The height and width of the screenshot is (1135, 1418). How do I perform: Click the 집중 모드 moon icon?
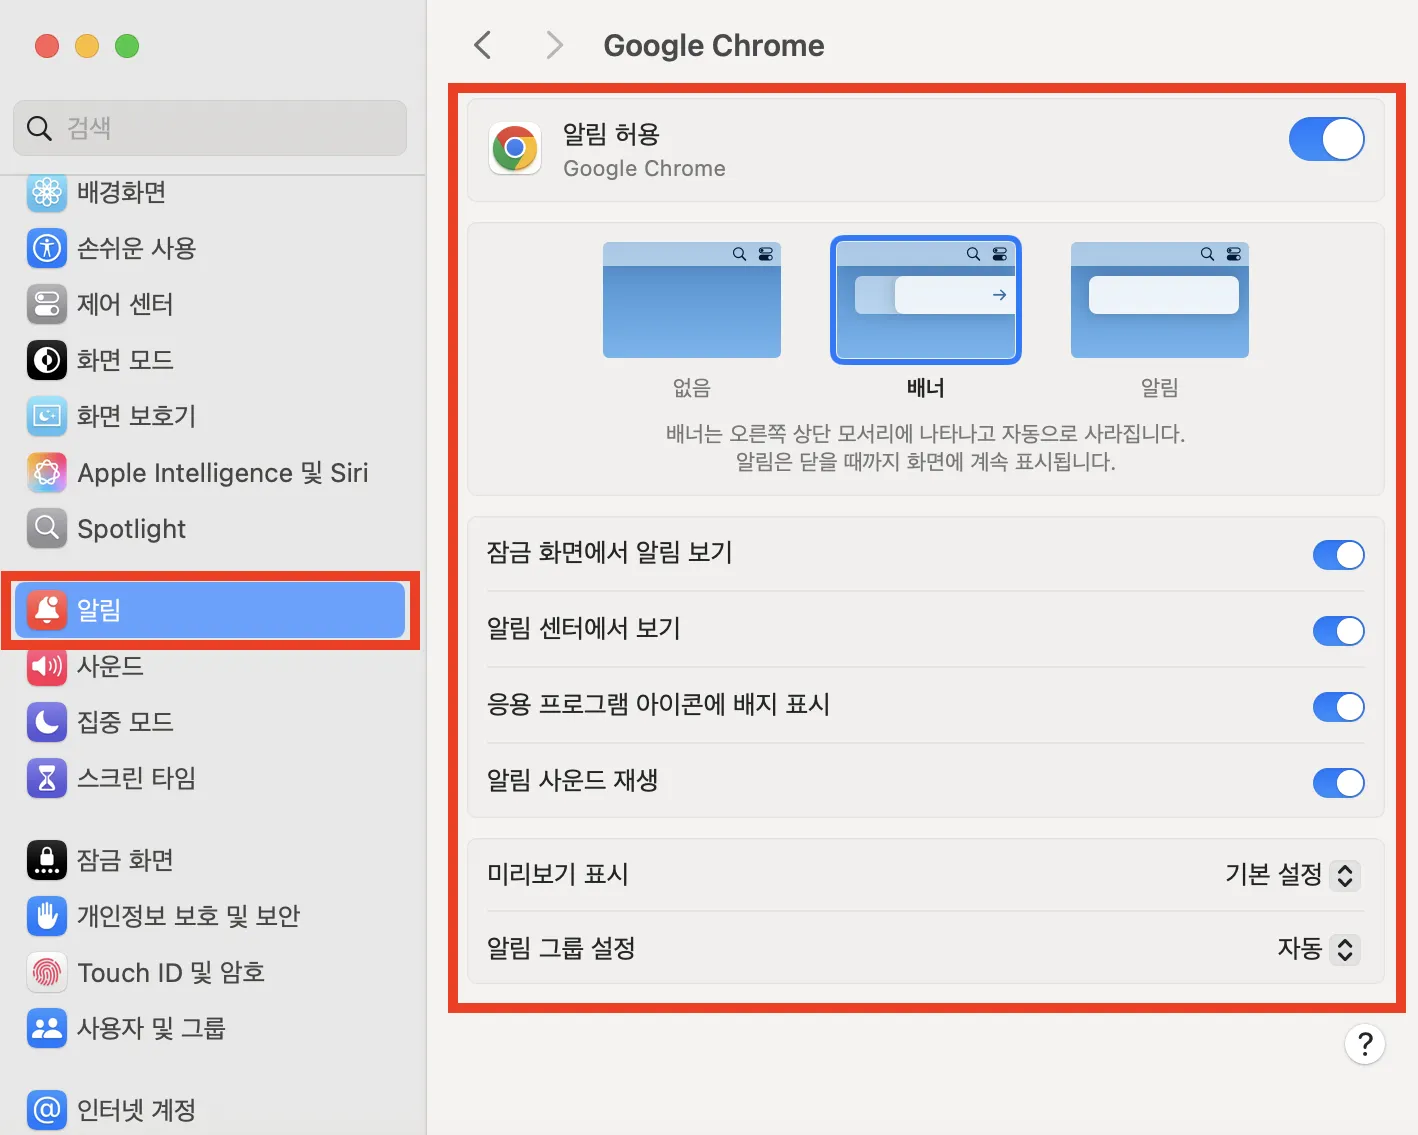point(47,722)
